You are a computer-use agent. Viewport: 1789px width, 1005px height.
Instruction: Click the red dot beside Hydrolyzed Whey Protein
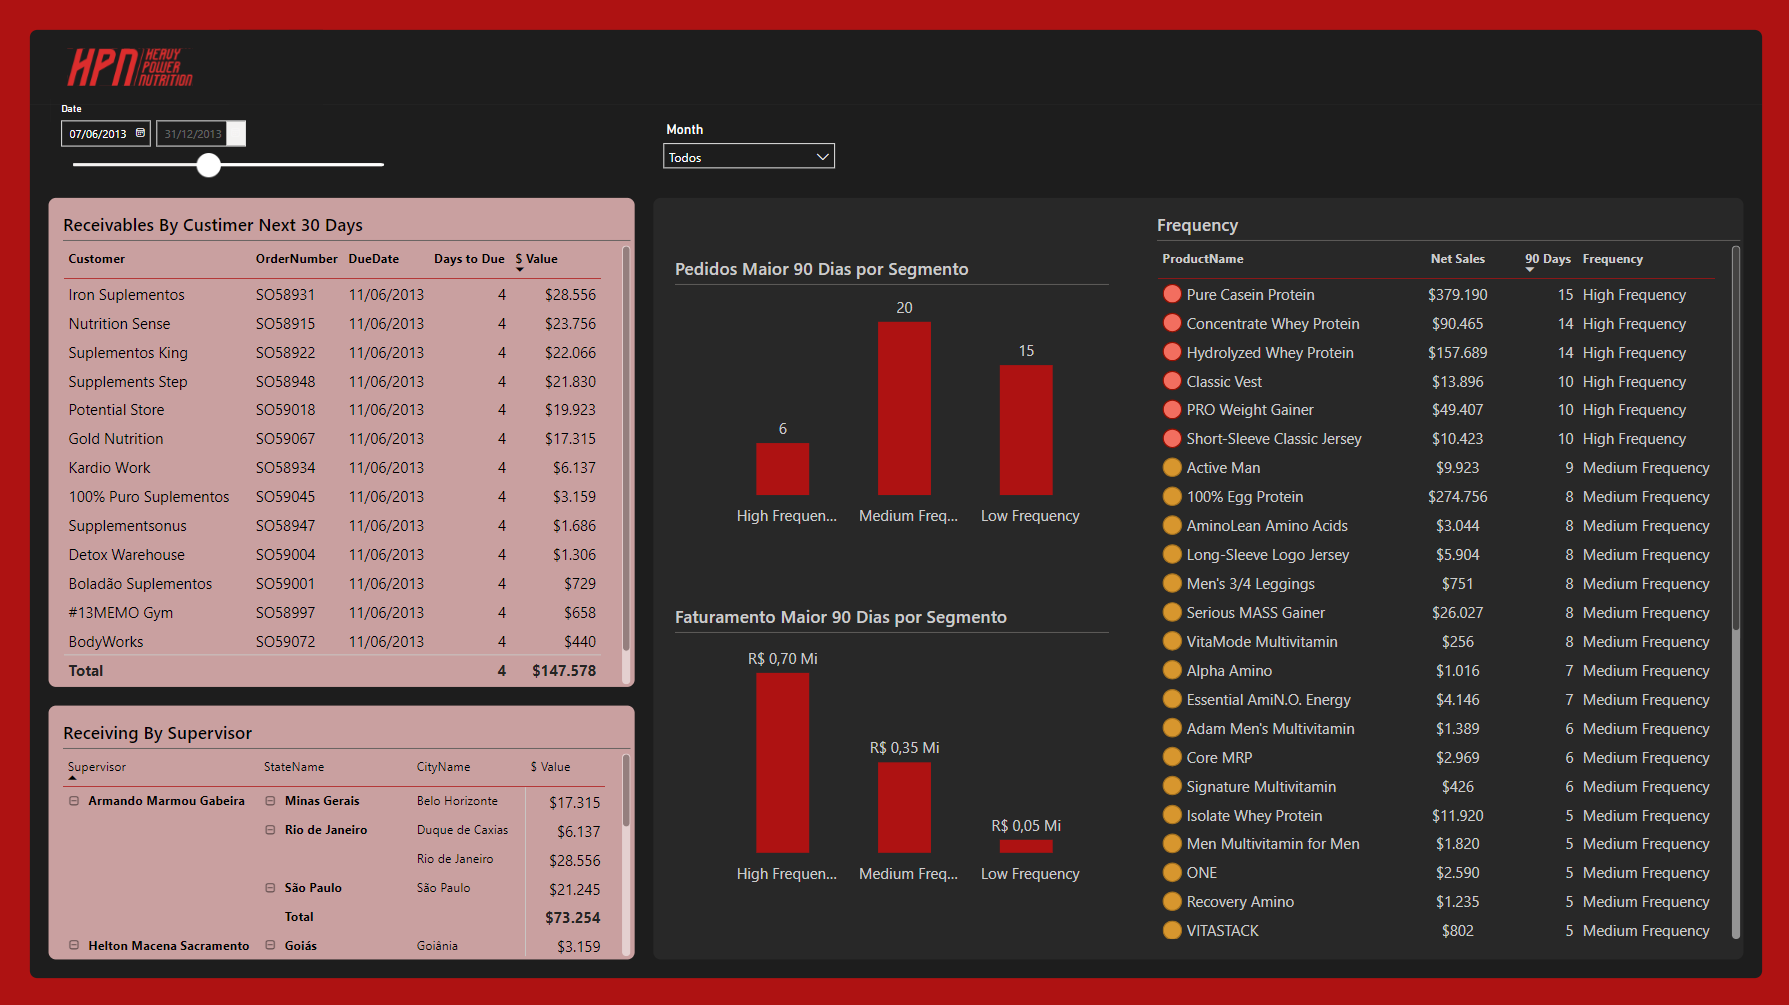1172,352
